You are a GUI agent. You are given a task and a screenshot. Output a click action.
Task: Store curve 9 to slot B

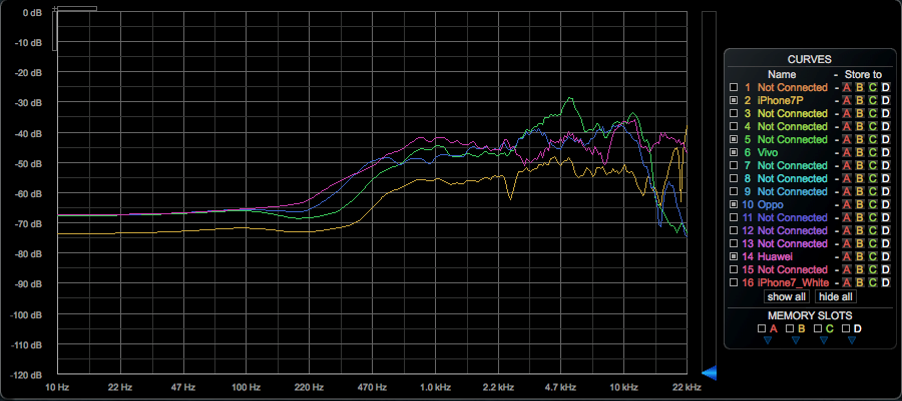(x=859, y=192)
